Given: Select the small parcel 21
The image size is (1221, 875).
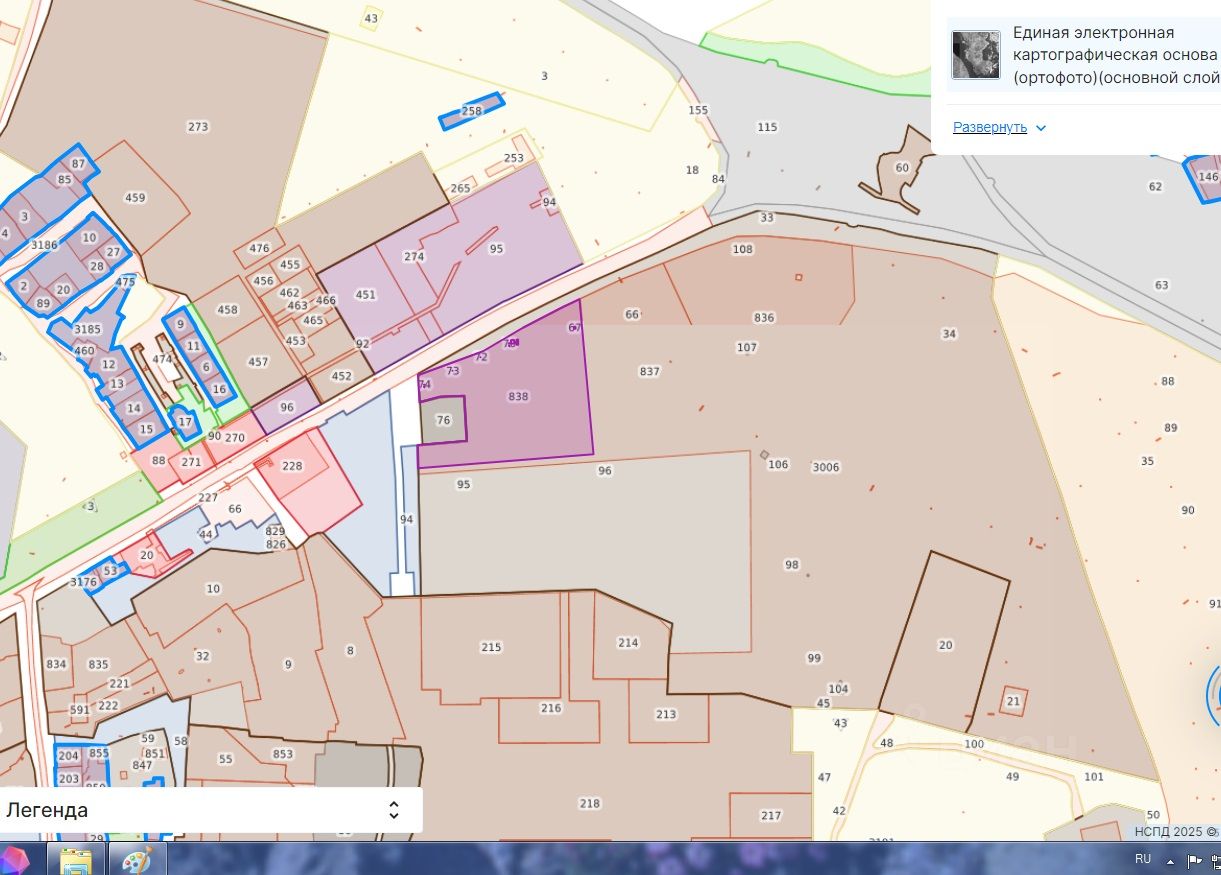Looking at the screenshot, I should point(1013,702).
